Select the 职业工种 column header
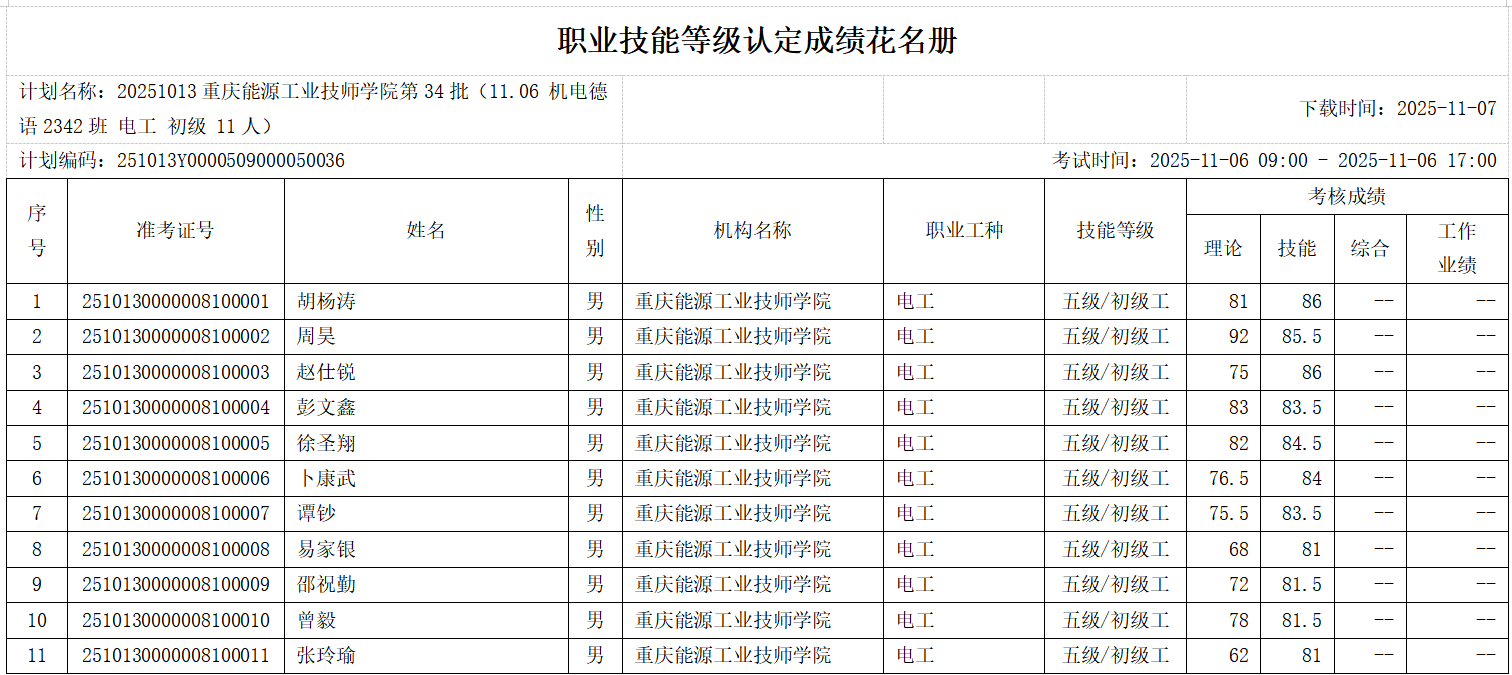This screenshot has width=1512, height=675. click(963, 227)
